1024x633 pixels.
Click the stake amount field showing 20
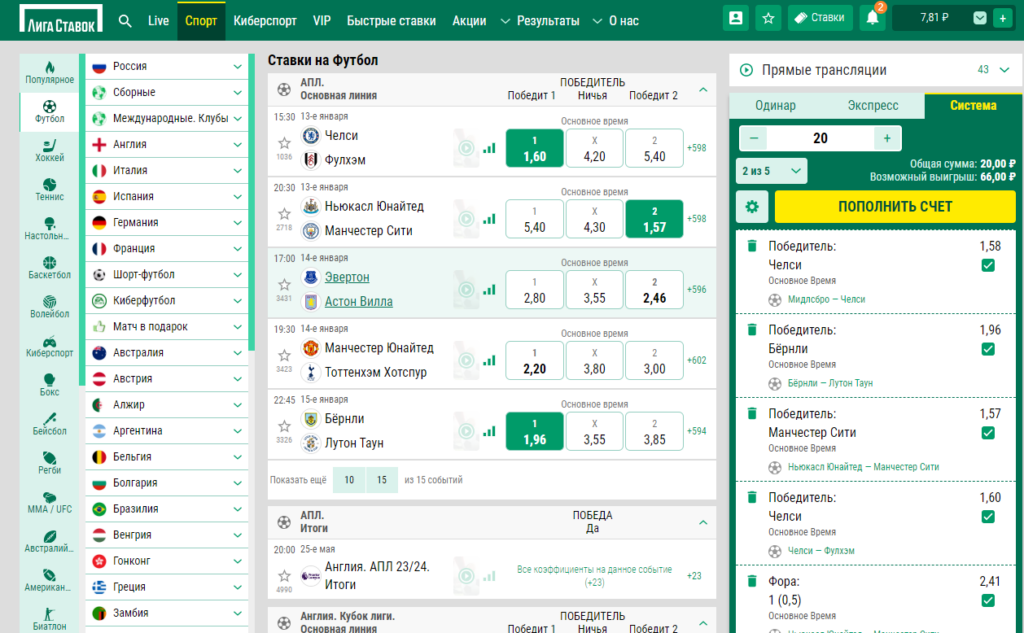[820, 138]
